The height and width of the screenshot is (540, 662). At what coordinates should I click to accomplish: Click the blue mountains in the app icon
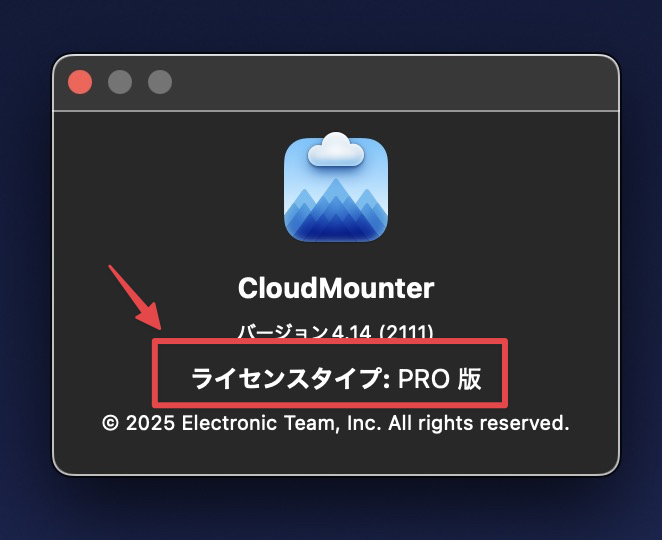pyautogui.click(x=336, y=210)
